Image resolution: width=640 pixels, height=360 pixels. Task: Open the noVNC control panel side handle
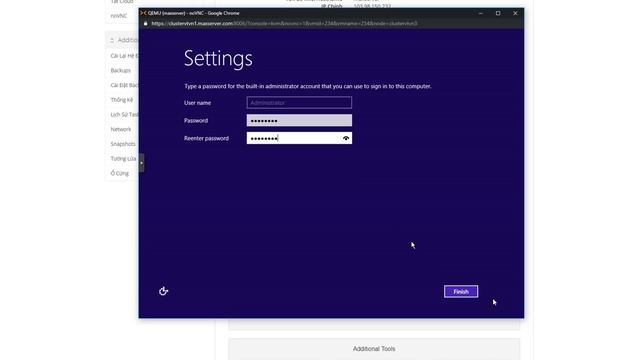pyautogui.click(x=141, y=163)
